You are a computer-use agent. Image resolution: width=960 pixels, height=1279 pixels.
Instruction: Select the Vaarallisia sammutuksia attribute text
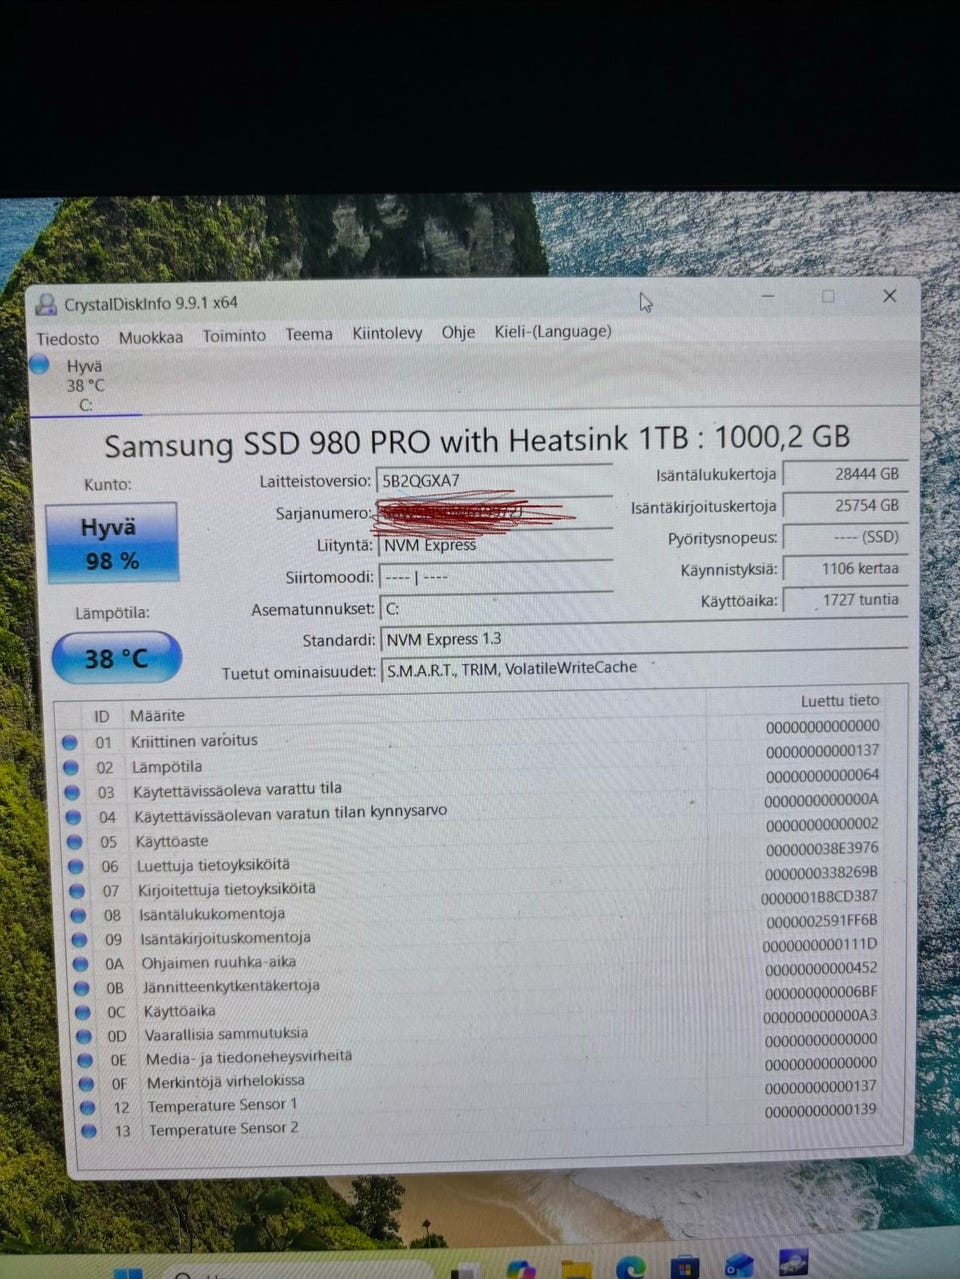[x=226, y=1034]
